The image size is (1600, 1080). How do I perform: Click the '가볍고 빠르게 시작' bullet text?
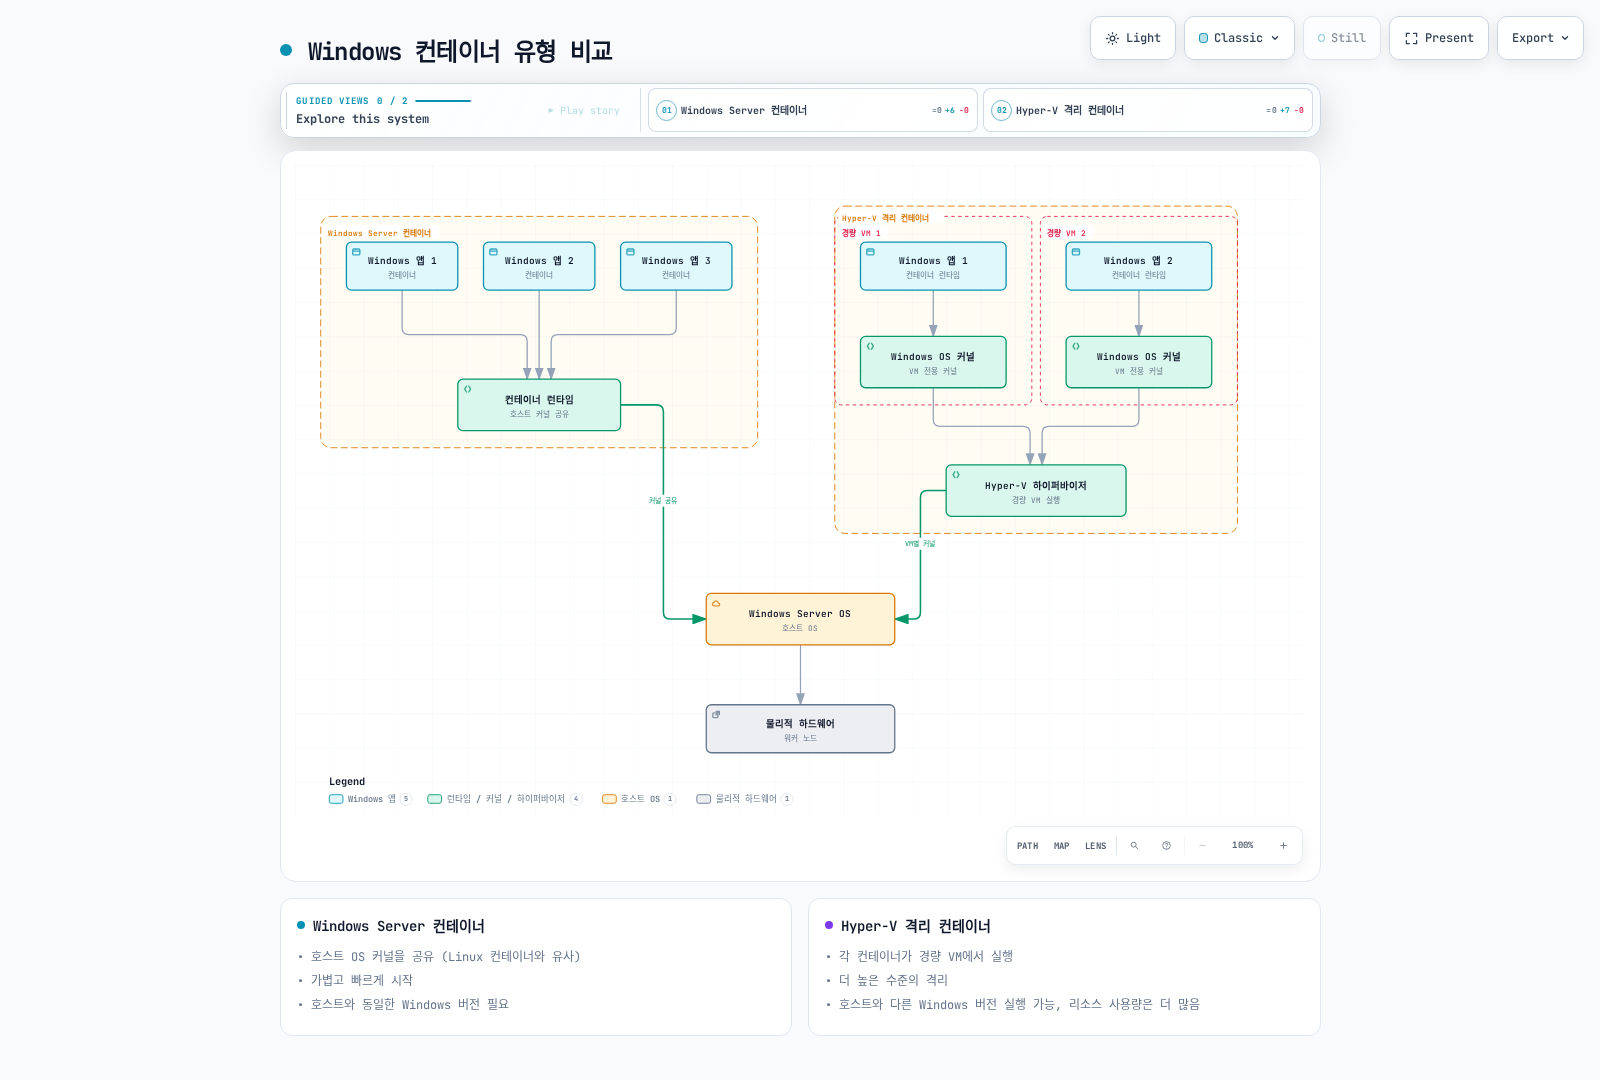(362, 980)
